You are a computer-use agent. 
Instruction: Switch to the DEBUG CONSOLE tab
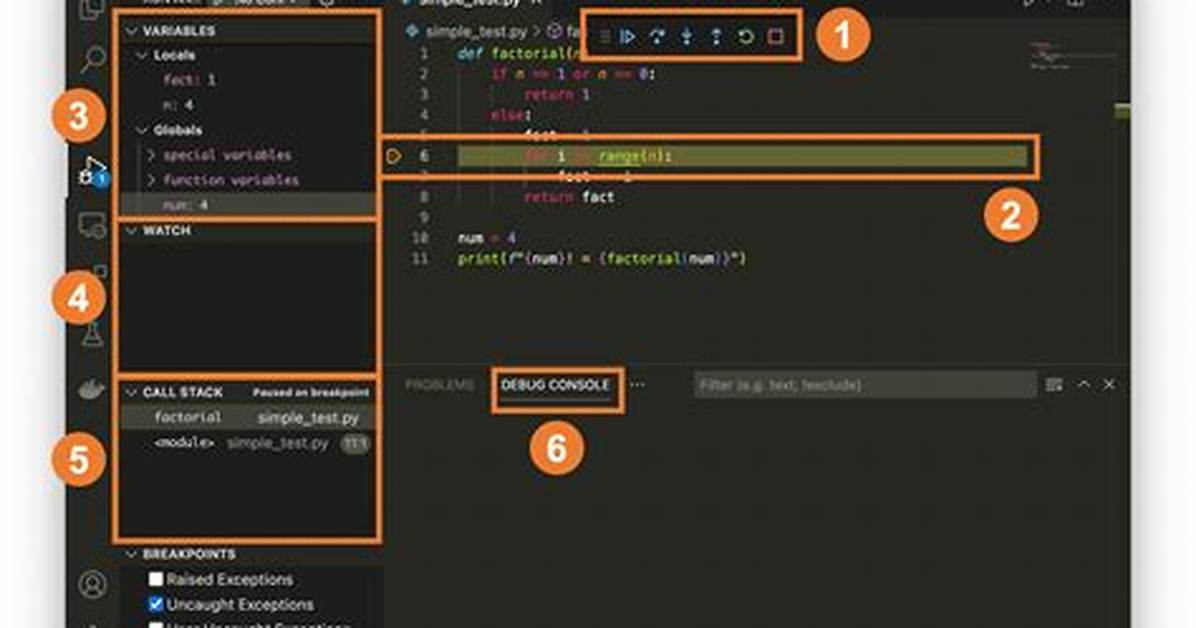(555, 385)
